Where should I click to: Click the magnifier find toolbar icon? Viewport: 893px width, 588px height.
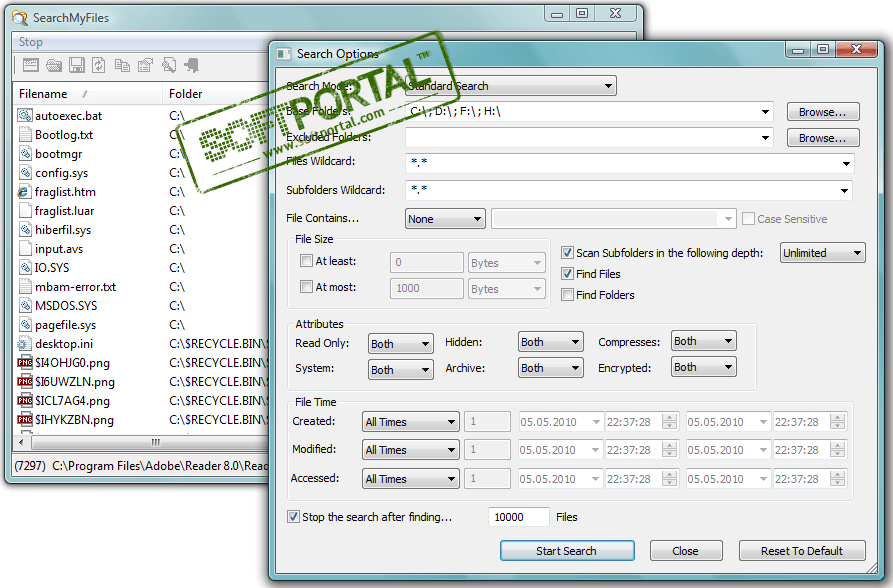pos(169,65)
